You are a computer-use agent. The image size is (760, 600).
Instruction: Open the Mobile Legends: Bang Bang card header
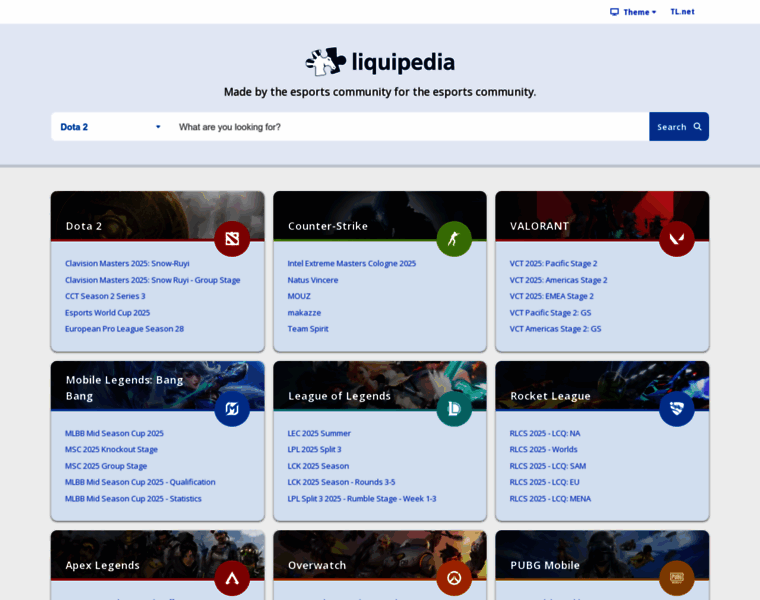(158, 386)
